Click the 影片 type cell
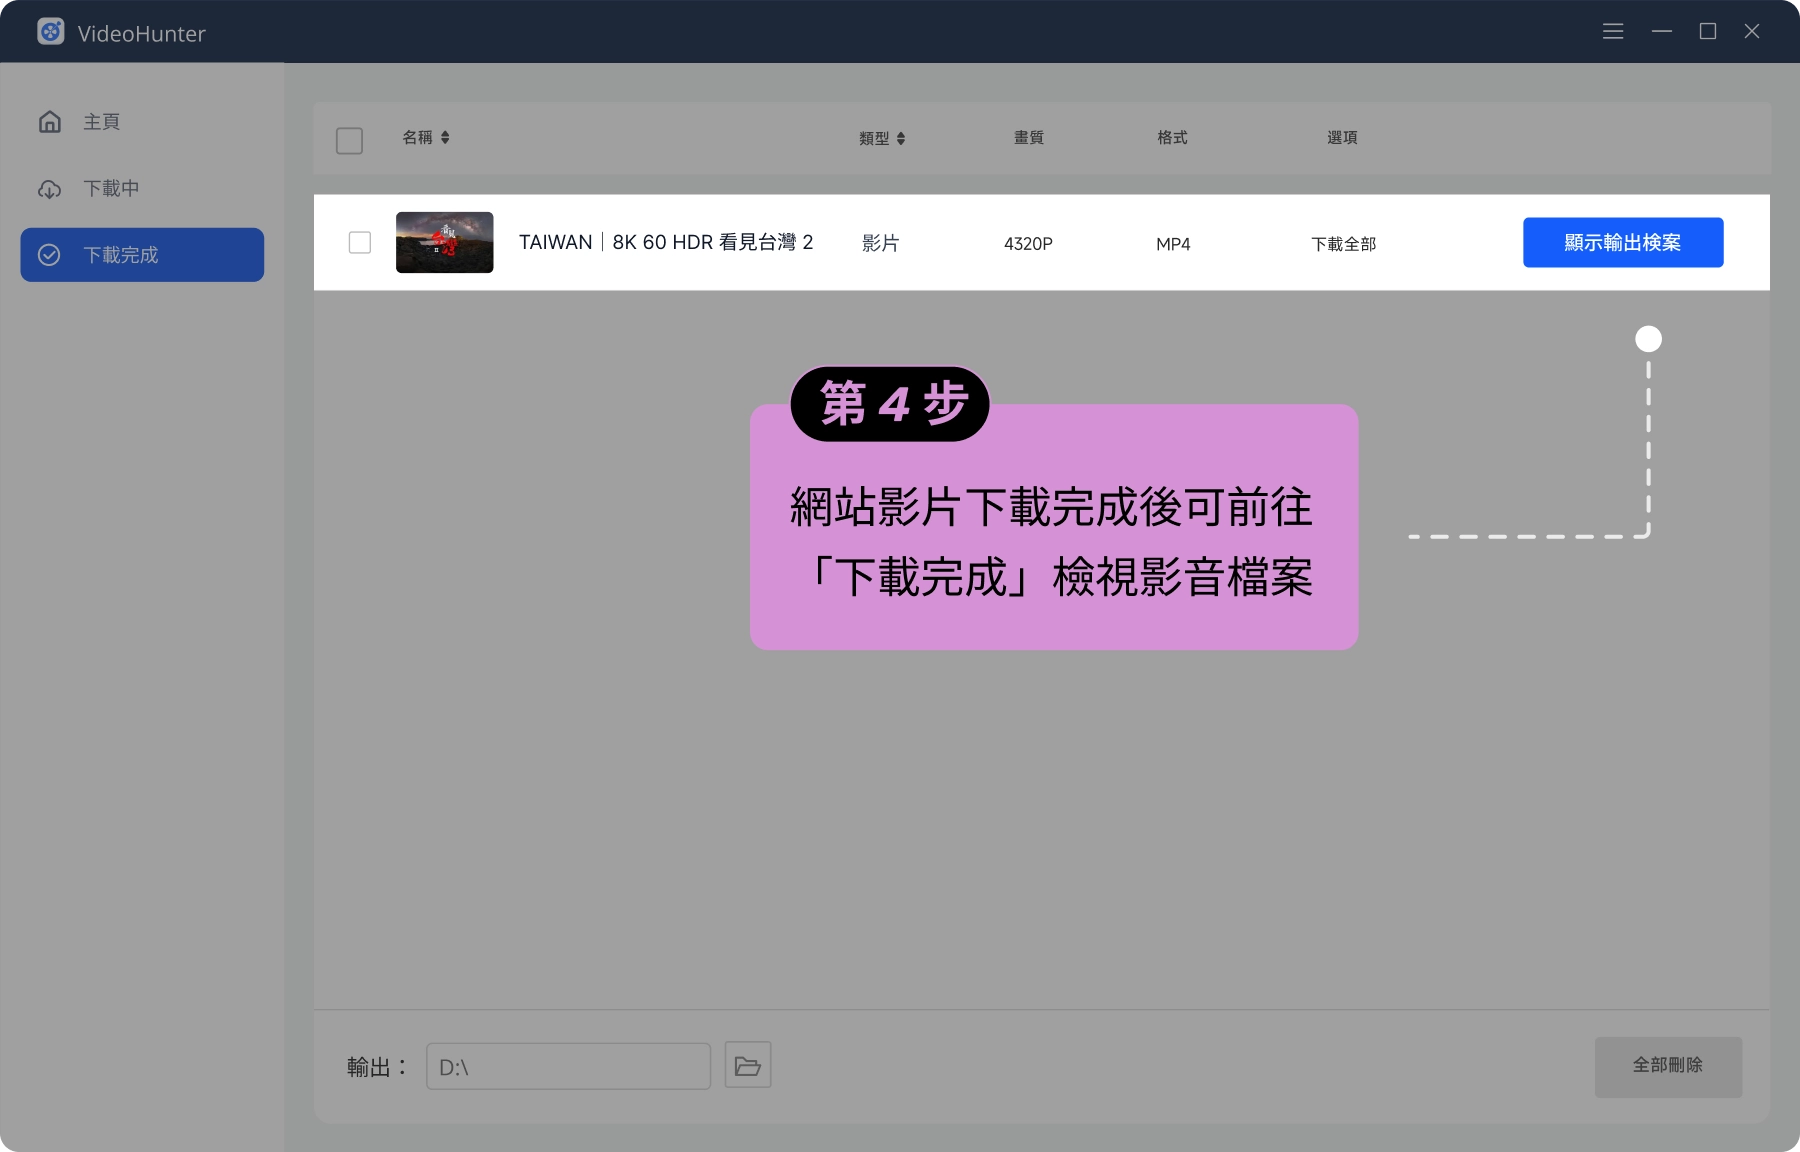Image resolution: width=1800 pixels, height=1152 pixels. (880, 243)
